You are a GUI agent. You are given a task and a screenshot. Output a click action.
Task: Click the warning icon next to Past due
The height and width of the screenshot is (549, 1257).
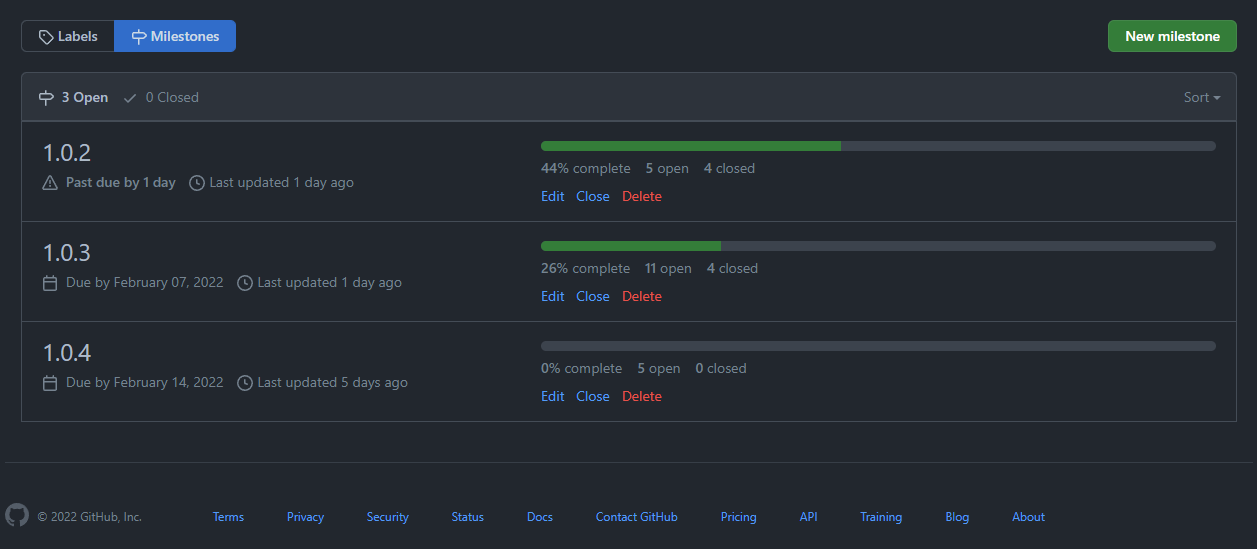click(50, 183)
